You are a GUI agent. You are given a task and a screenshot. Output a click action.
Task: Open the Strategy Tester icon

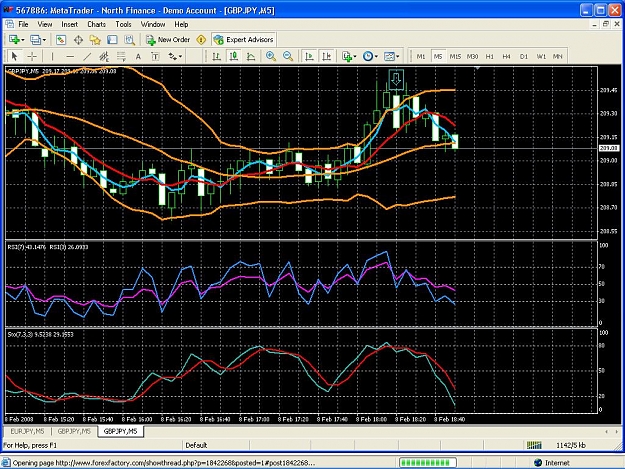click(130, 39)
